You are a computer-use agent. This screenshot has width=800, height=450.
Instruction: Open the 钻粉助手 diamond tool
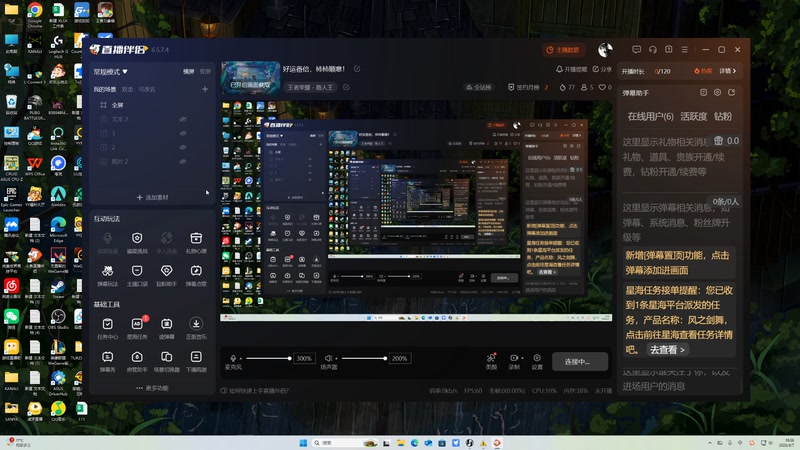[x=166, y=271]
